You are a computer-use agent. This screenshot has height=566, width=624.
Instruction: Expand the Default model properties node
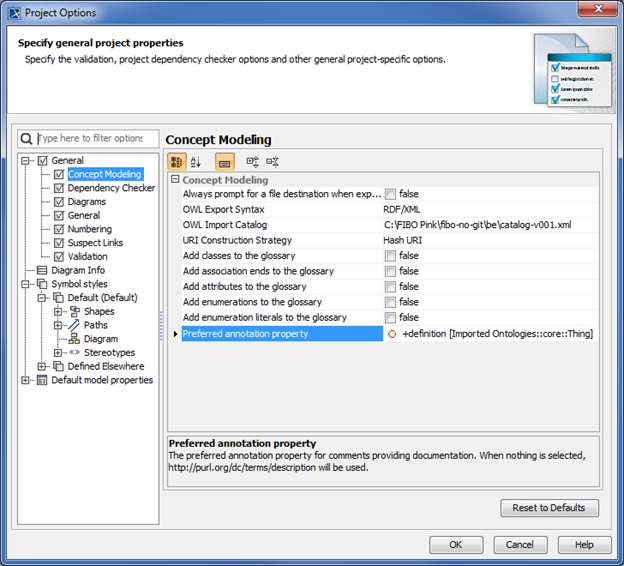point(25,380)
